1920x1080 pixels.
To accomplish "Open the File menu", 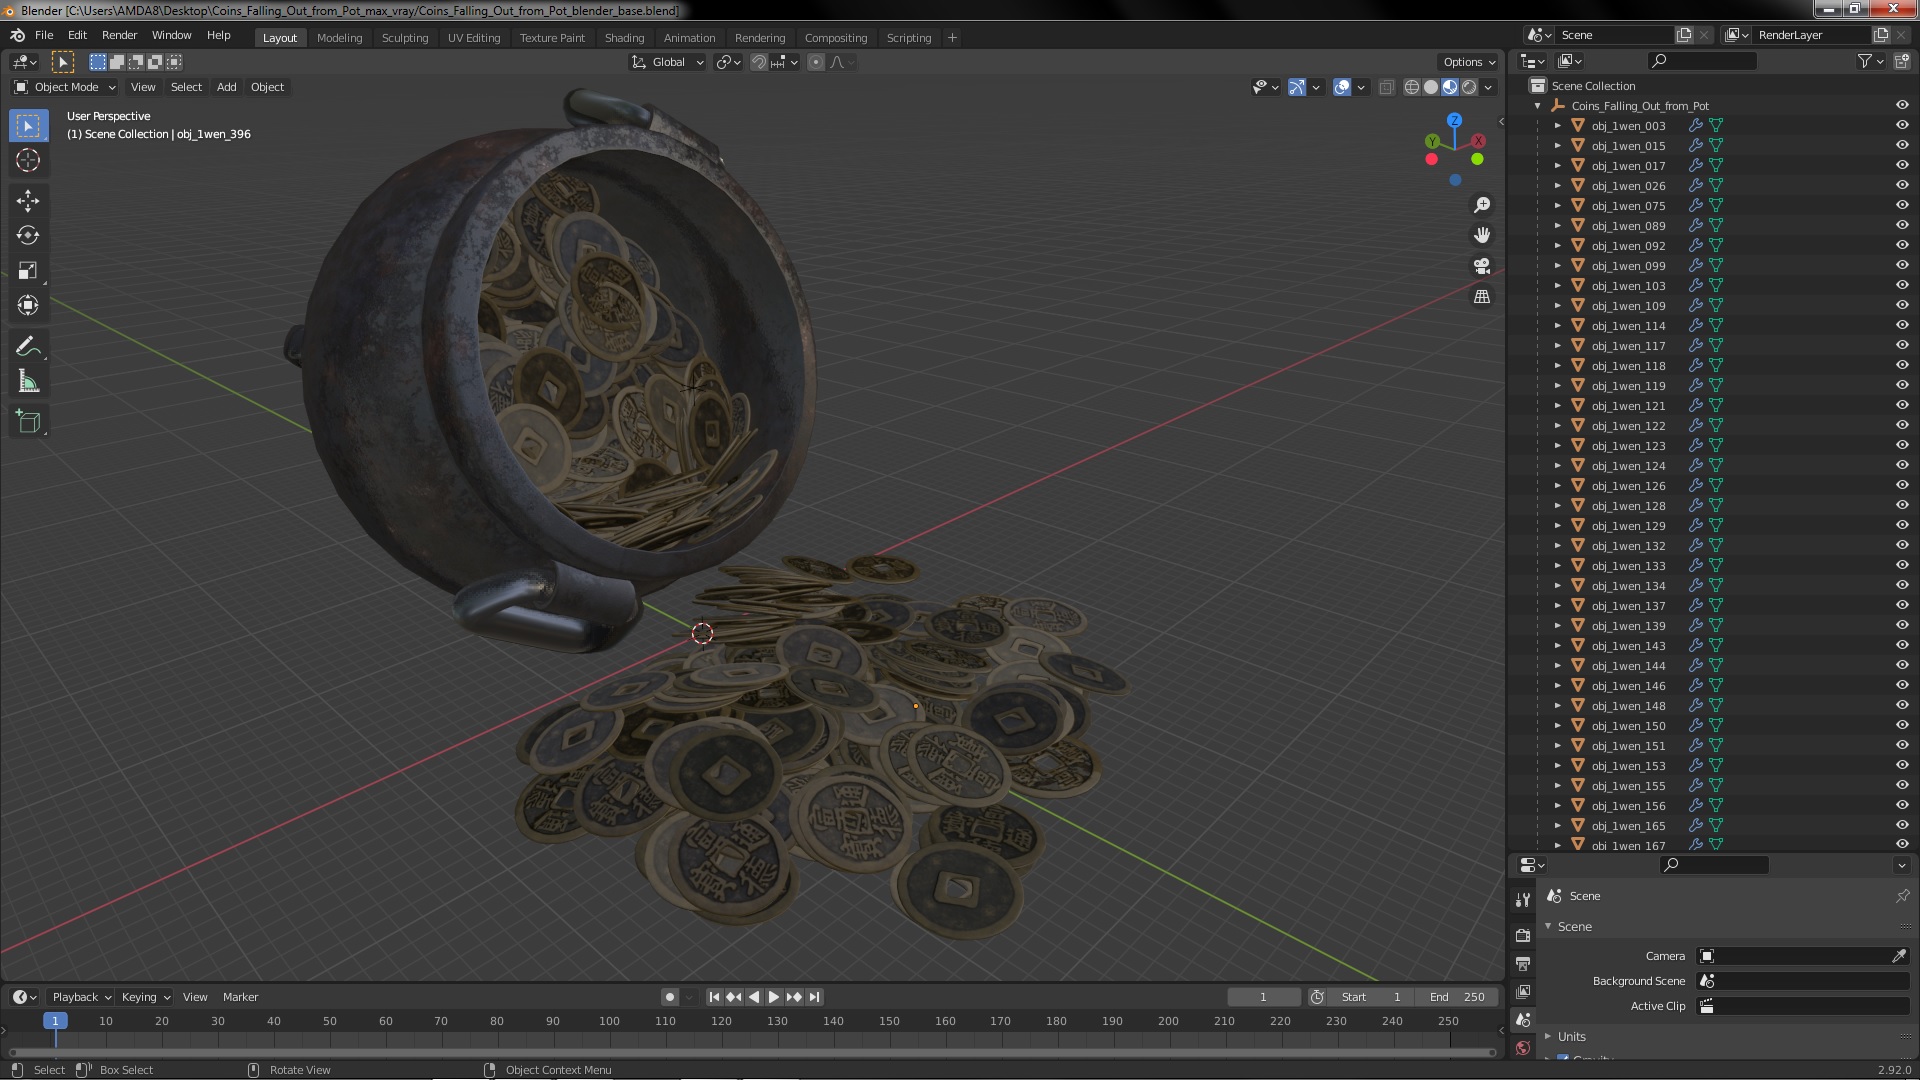I will tap(44, 35).
